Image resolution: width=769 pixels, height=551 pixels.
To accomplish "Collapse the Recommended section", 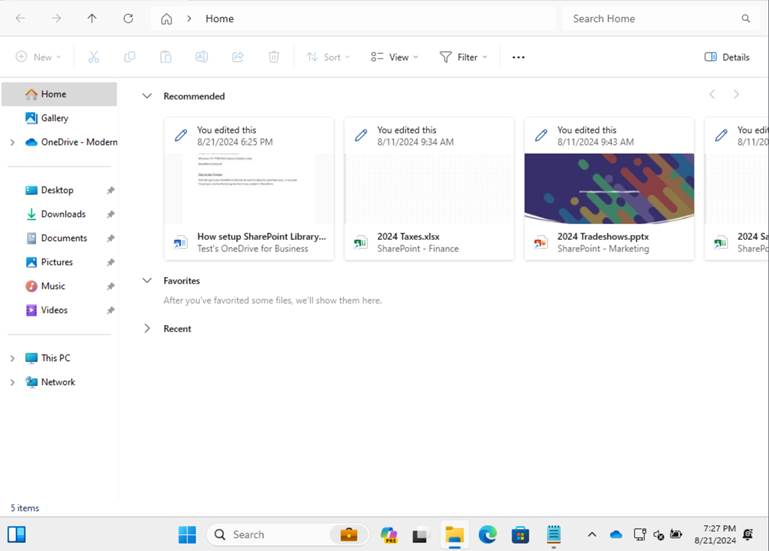I will pyautogui.click(x=147, y=96).
